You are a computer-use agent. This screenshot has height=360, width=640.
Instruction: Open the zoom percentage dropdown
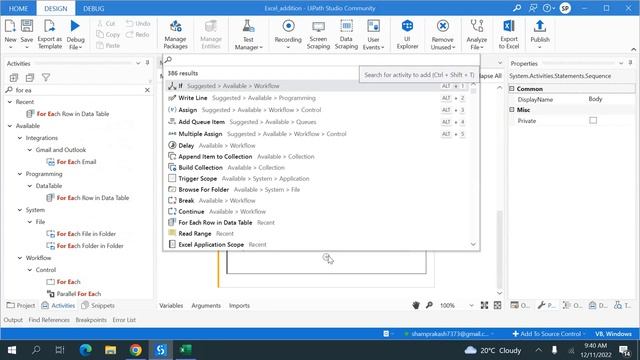[471, 305]
